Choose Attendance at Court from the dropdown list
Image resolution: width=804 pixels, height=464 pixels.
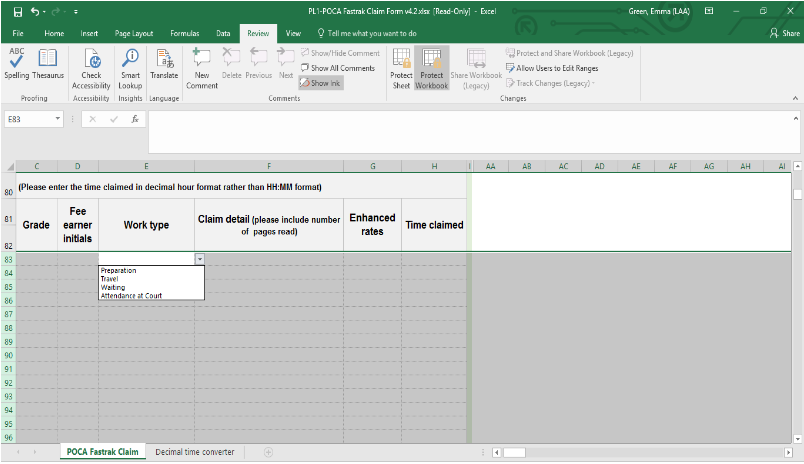point(131,296)
